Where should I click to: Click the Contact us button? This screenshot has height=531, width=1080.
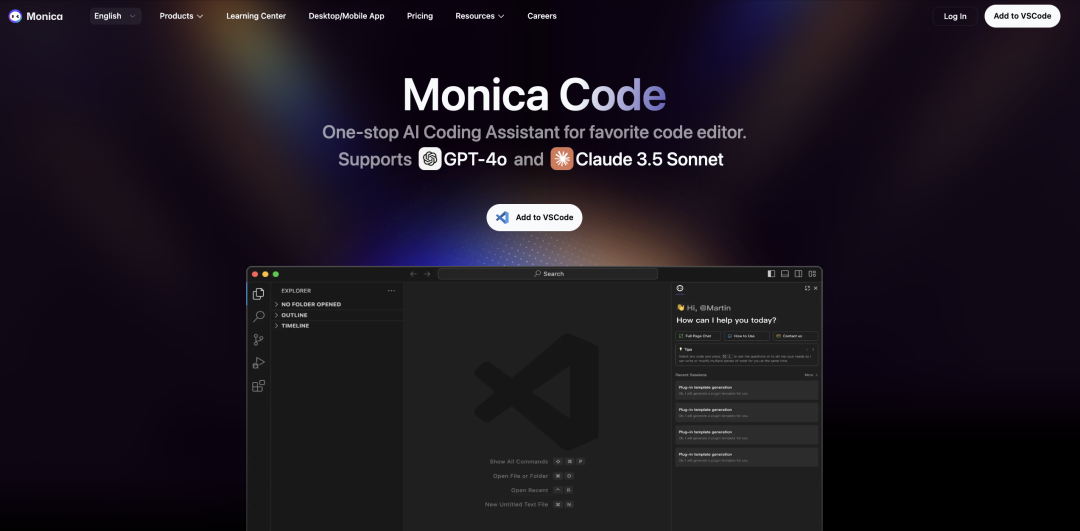tap(796, 336)
